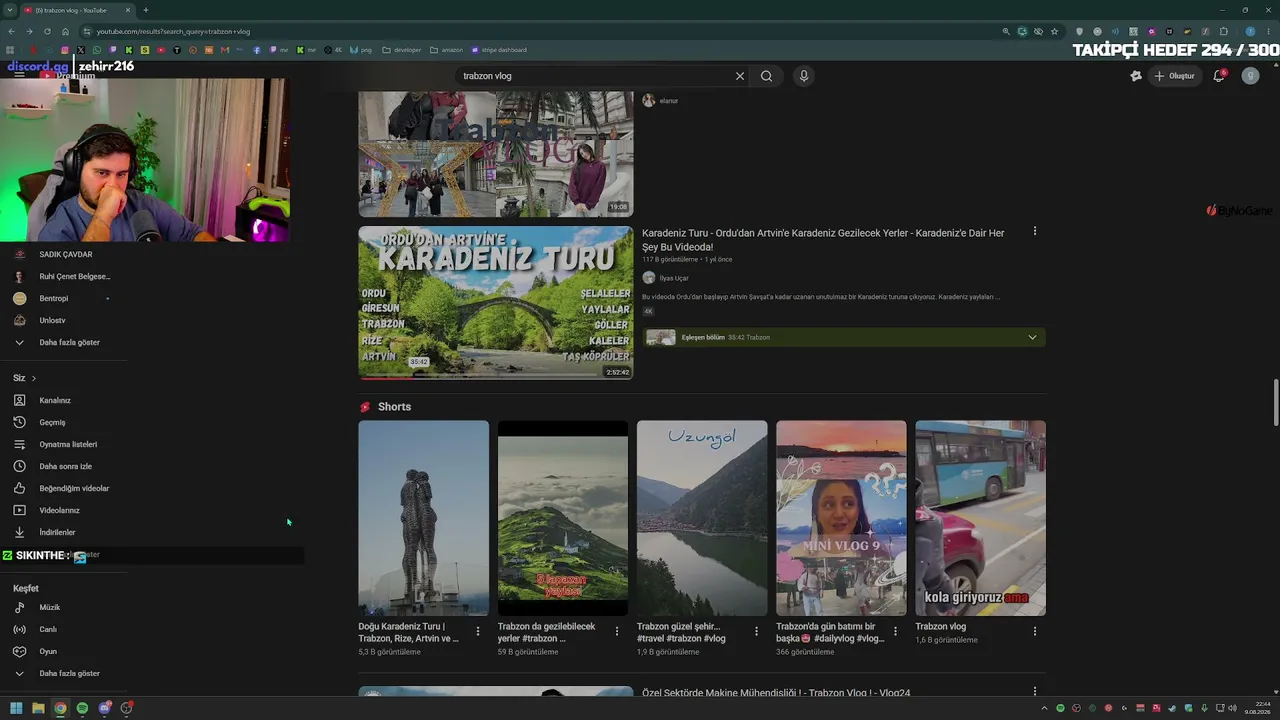Close the trabzon vlog browser tab
This screenshot has height=720, width=1280.
(128, 10)
